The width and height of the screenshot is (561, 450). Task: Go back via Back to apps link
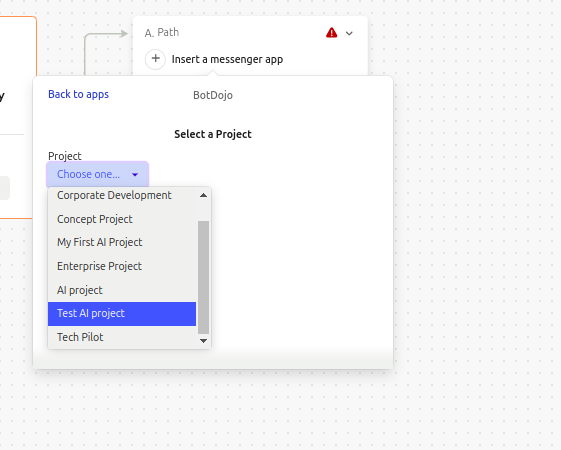coord(78,94)
